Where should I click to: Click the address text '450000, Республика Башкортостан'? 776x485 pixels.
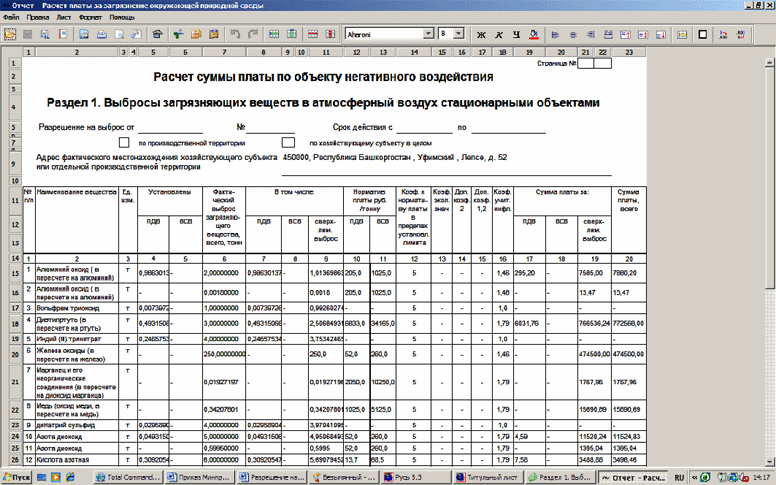(x=346, y=157)
